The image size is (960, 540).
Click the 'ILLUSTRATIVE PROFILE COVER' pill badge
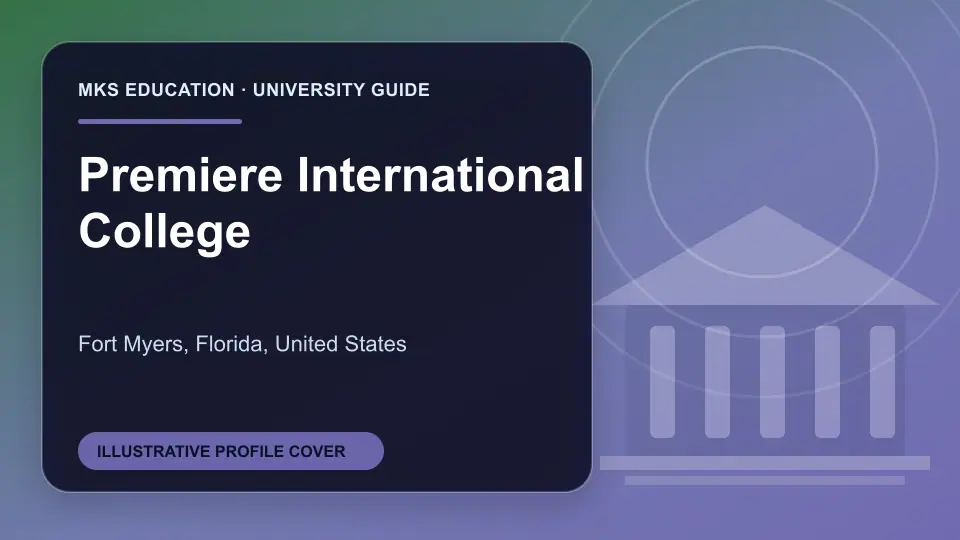pyautogui.click(x=231, y=451)
